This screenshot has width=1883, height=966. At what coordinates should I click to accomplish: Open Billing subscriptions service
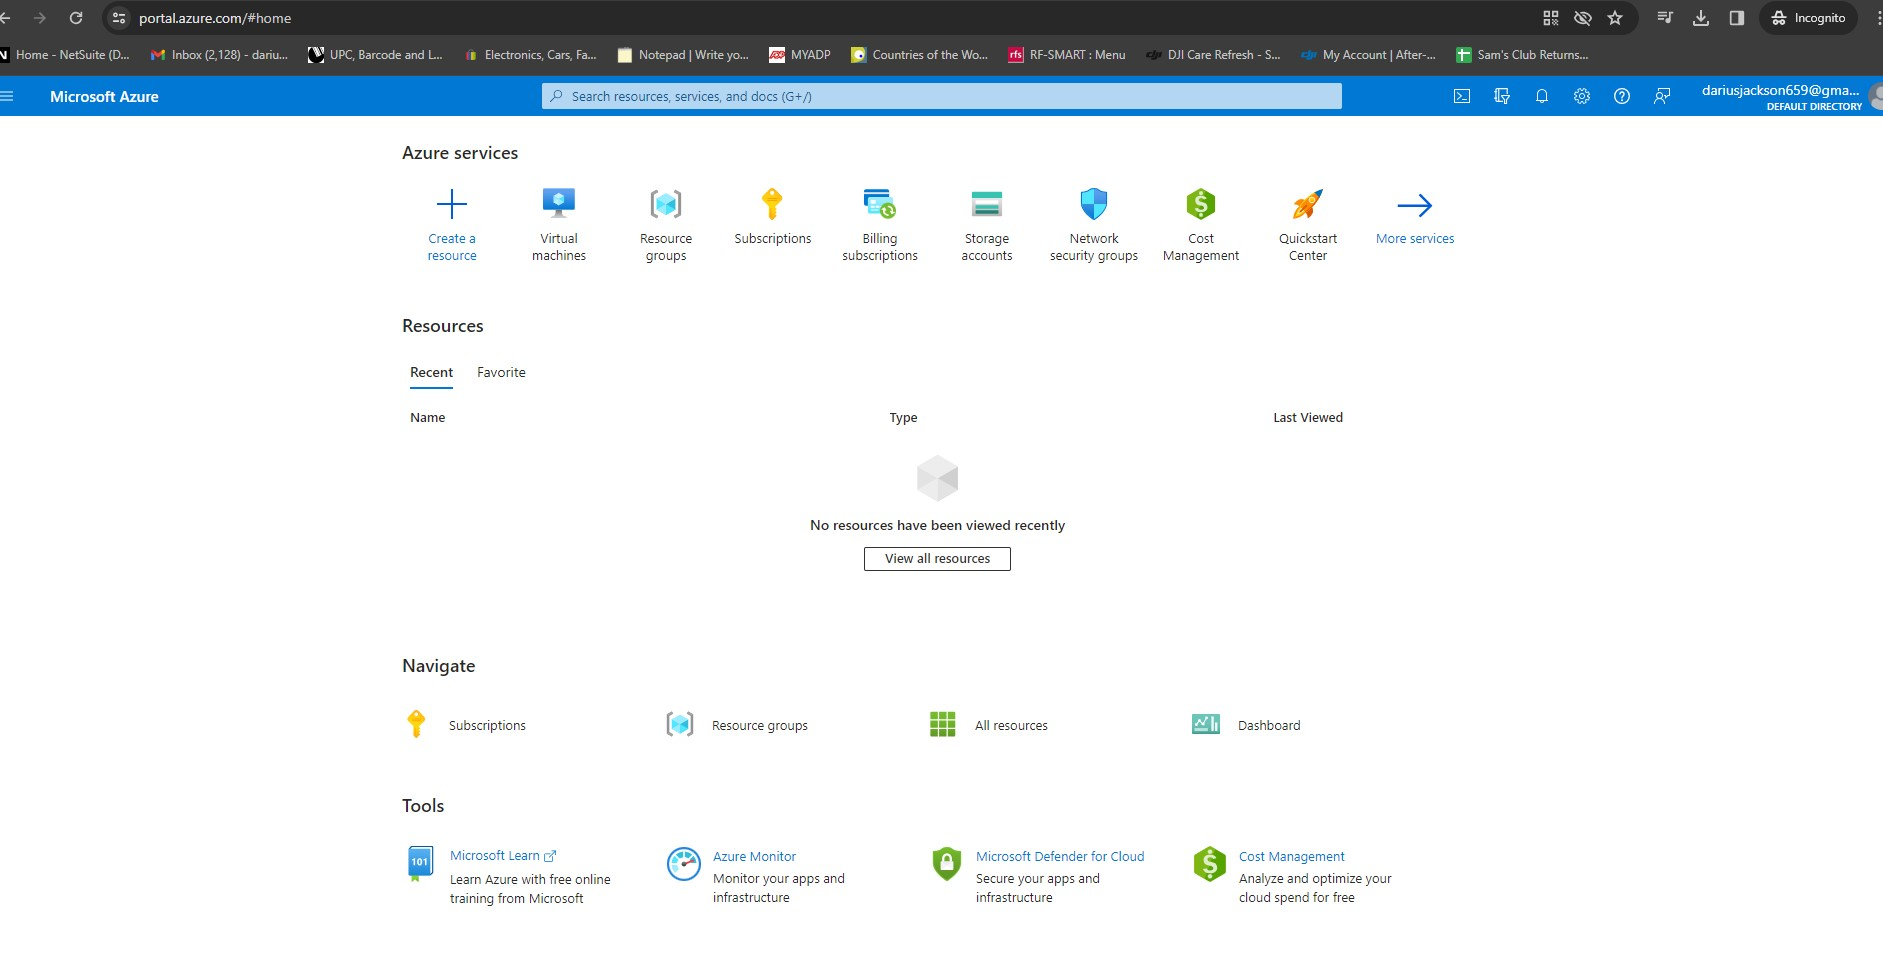tap(879, 203)
